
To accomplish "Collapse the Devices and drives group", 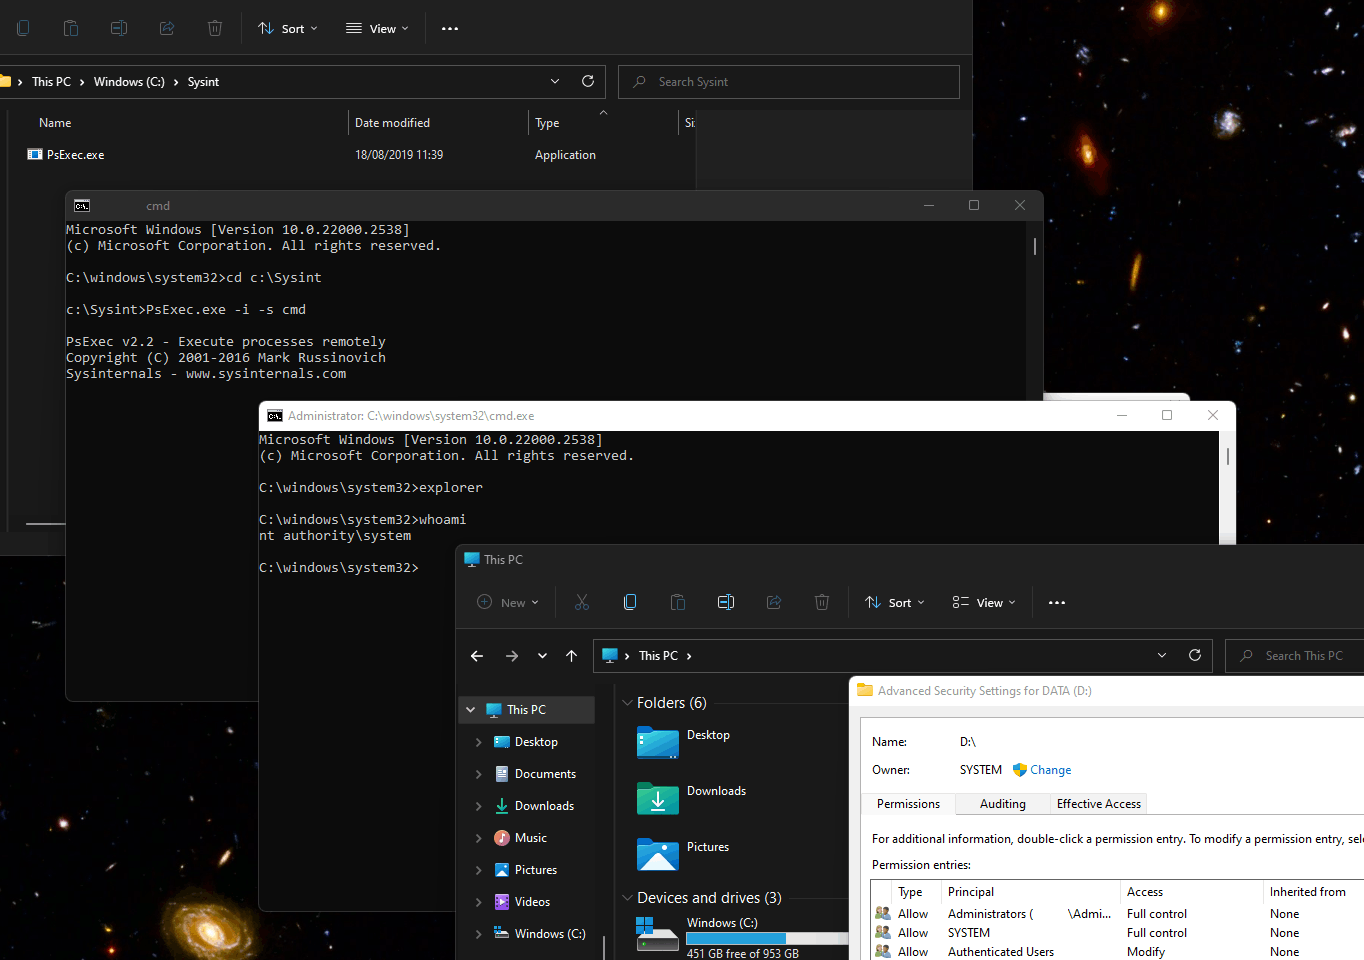I will (627, 898).
